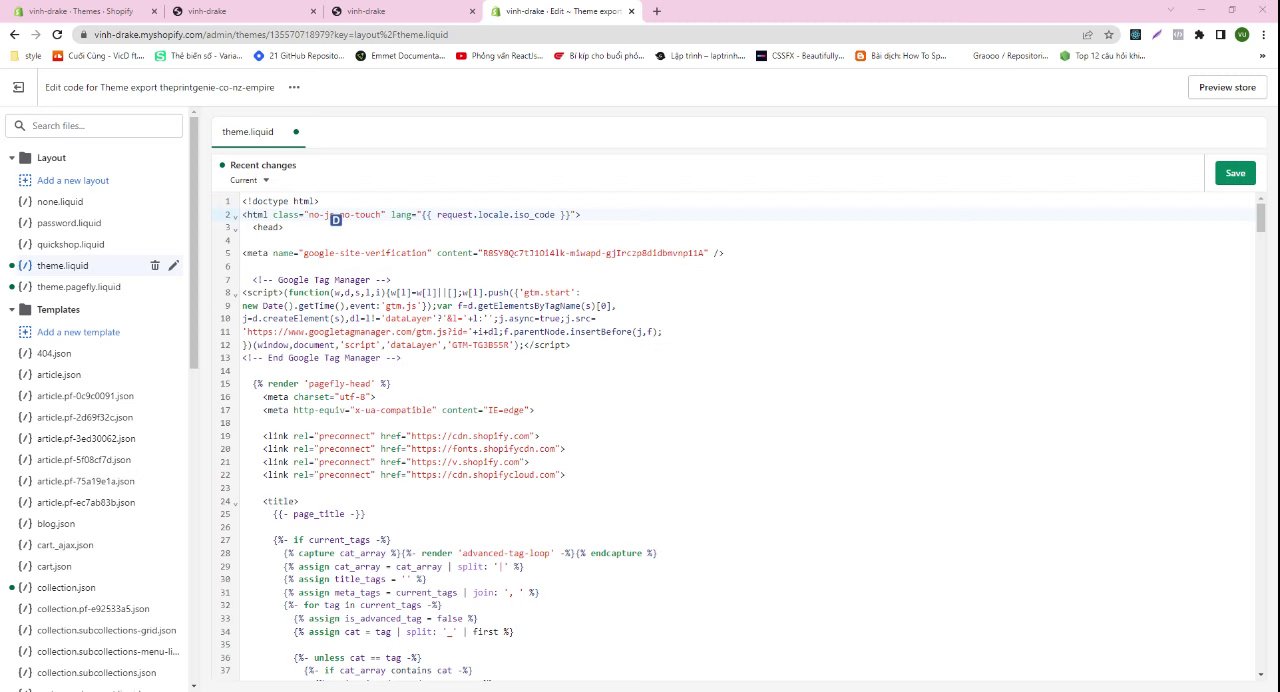
Task: Open article.json template
Action: tap(59, 375)
